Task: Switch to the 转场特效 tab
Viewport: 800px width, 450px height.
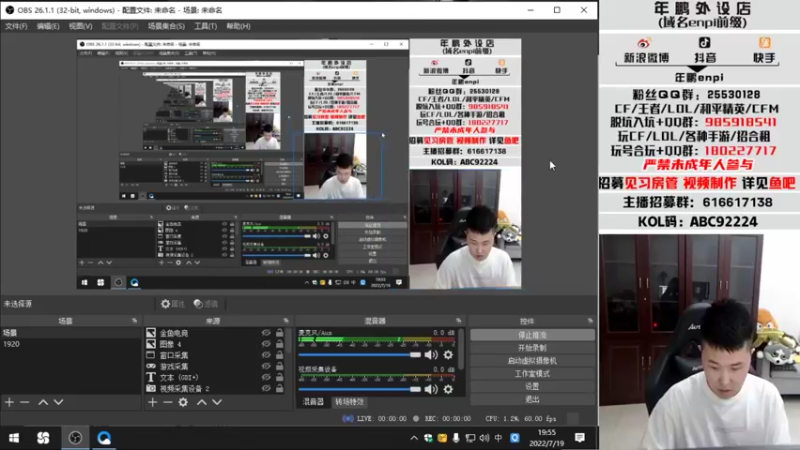Action: 349,402
